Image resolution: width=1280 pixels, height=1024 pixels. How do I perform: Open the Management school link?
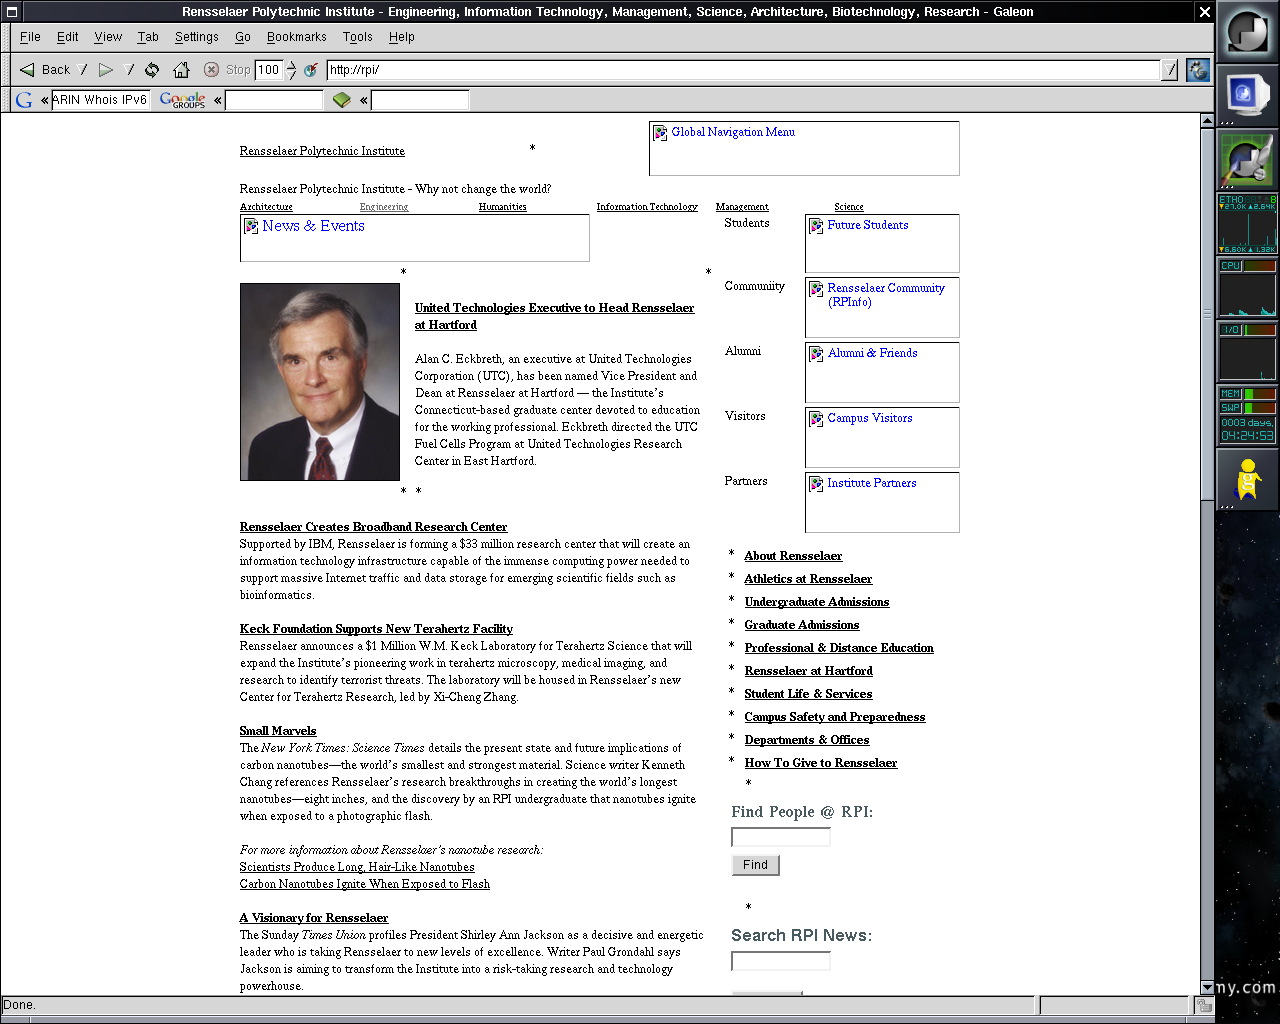[742, 207]
